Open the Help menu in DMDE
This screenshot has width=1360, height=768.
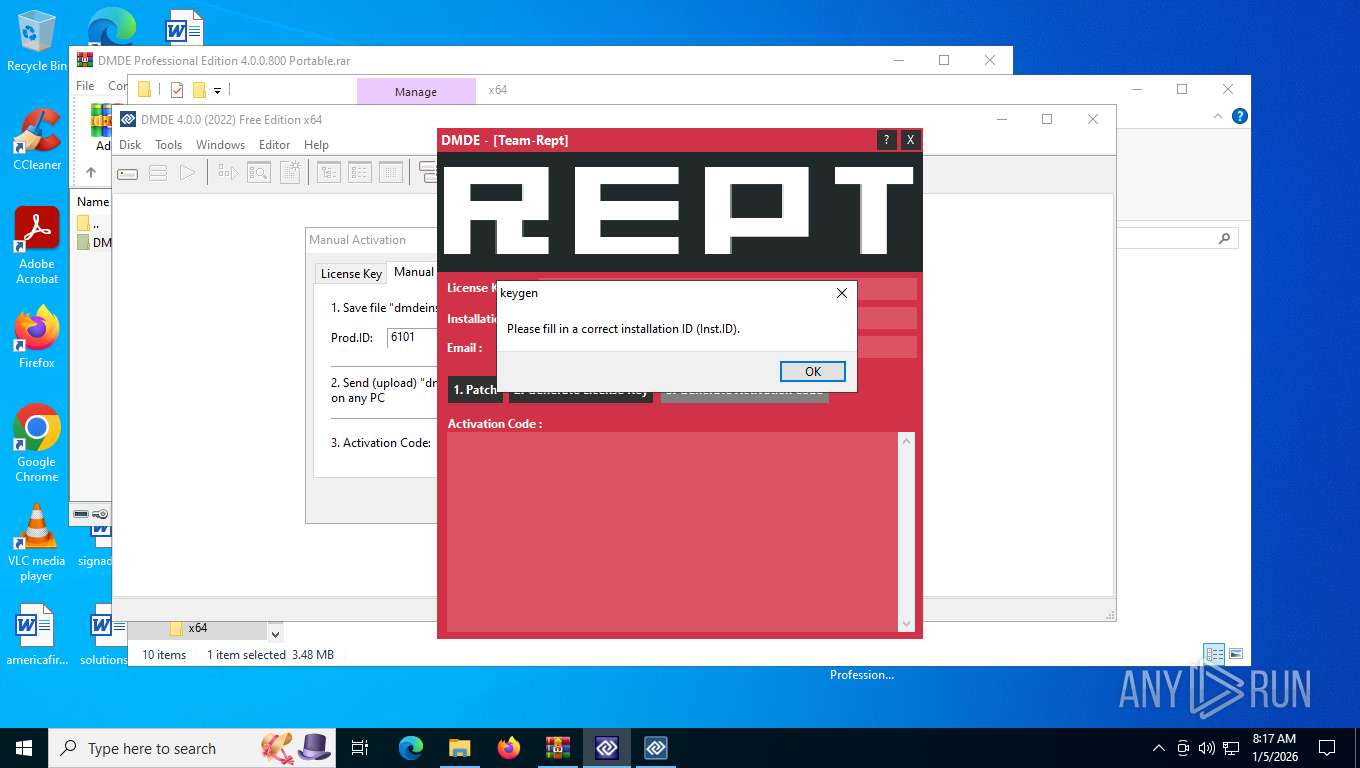click(316, 145)
